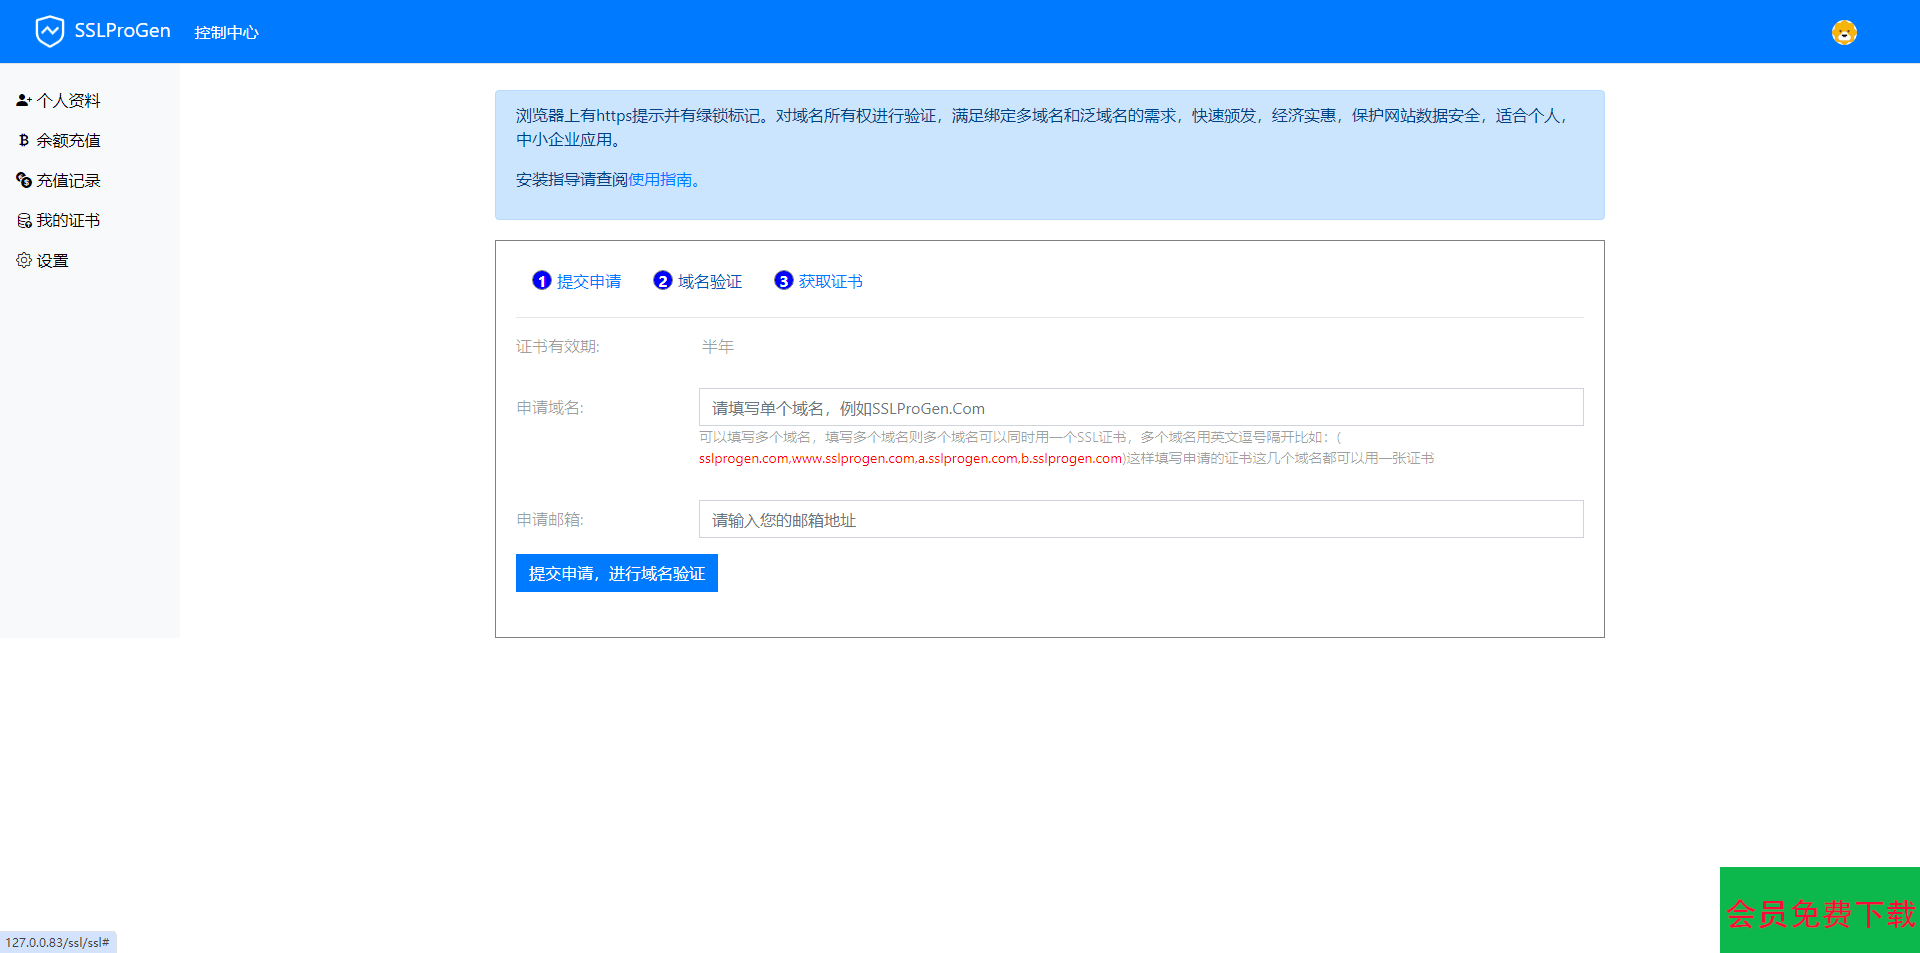Click the 会员免费下载 green banner
1920x953 pixels.
click(x=1819, y=911)
